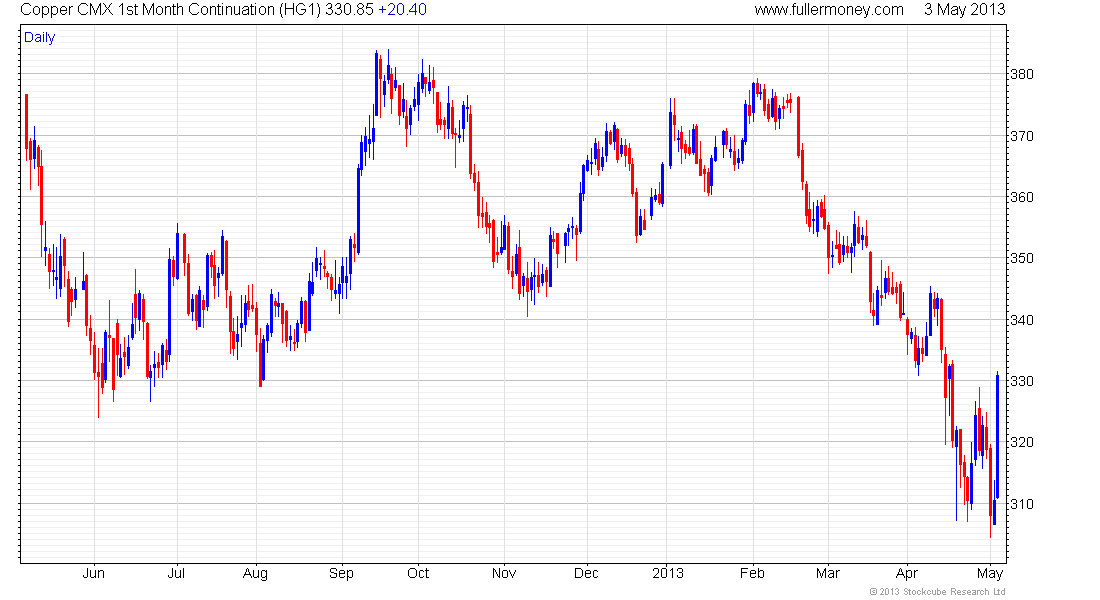Click the date '3 May 2013'
This screenshot has height=600, width=1100.
[x=965, y=10]
